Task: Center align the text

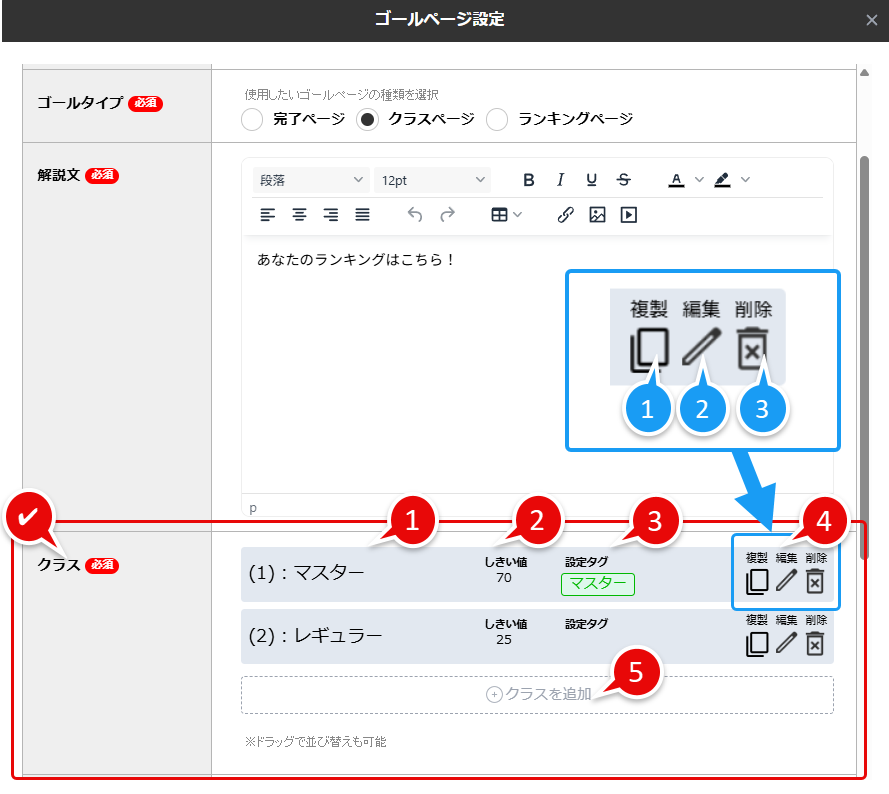Action: 299,214
